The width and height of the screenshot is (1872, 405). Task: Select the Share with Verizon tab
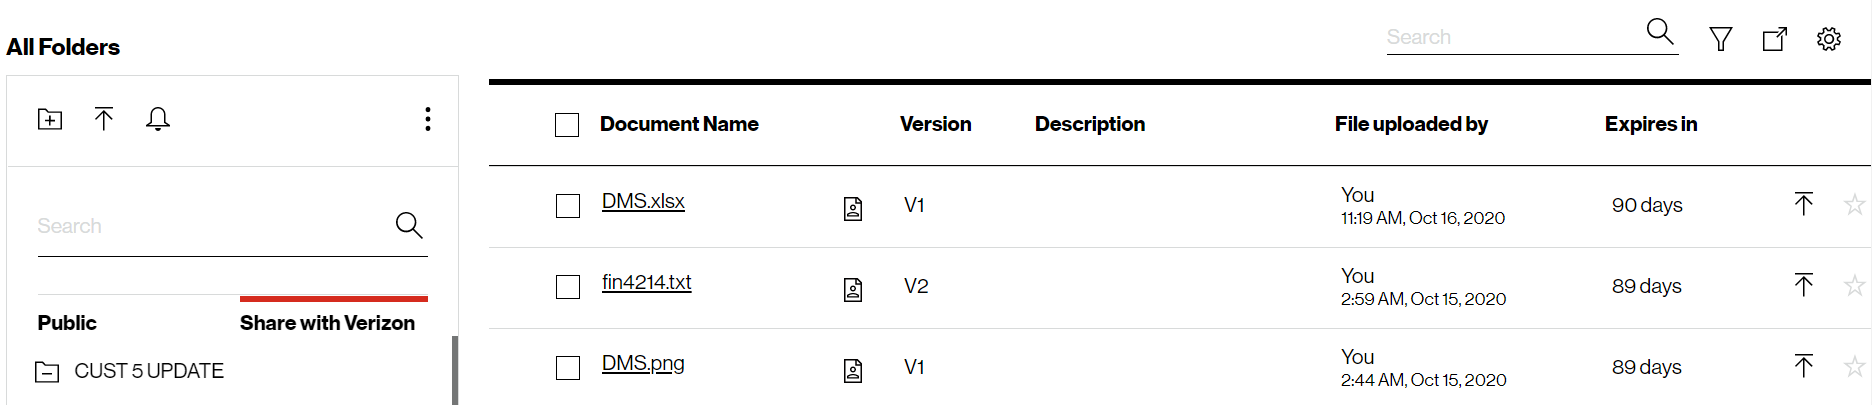(x=327, y=323)
